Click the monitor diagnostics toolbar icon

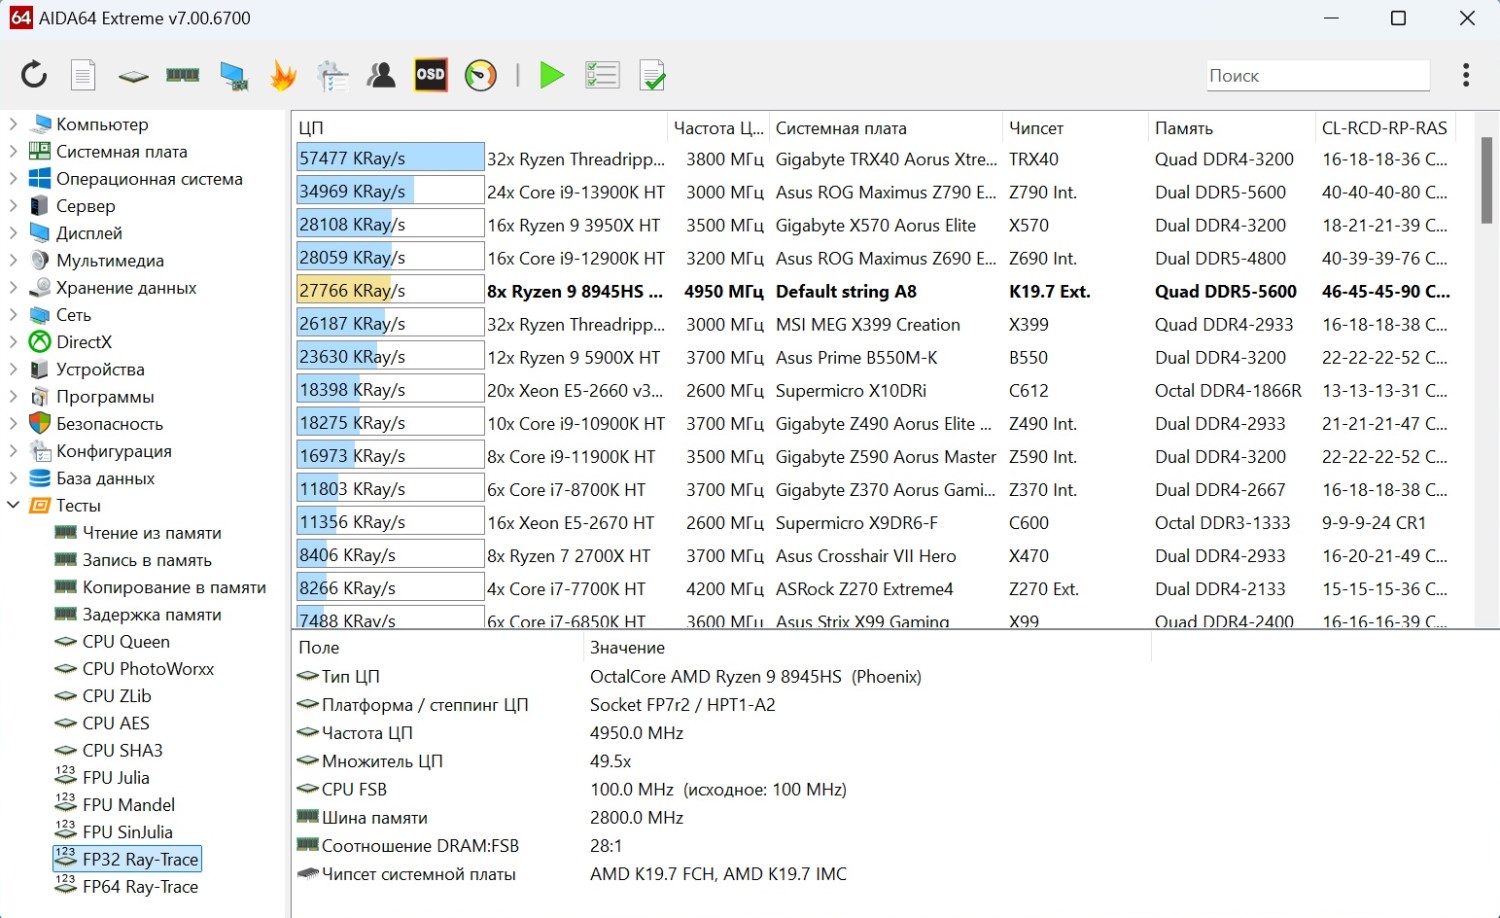pos(234,75)
